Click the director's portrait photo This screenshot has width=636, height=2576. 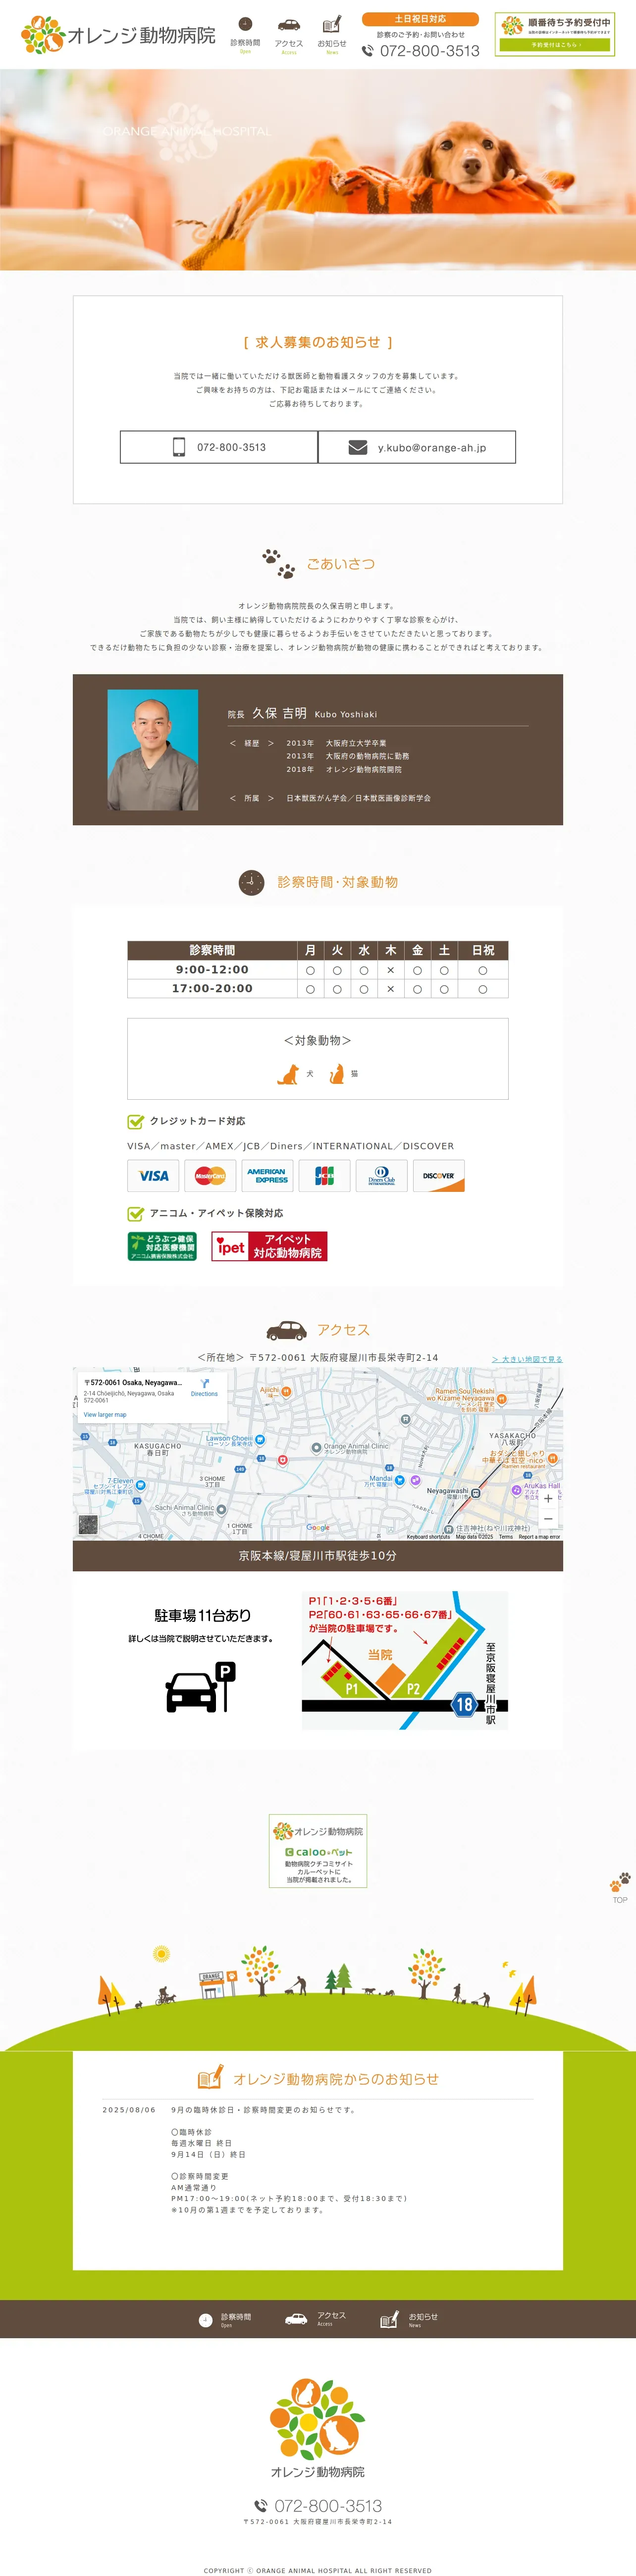point(153,749)
